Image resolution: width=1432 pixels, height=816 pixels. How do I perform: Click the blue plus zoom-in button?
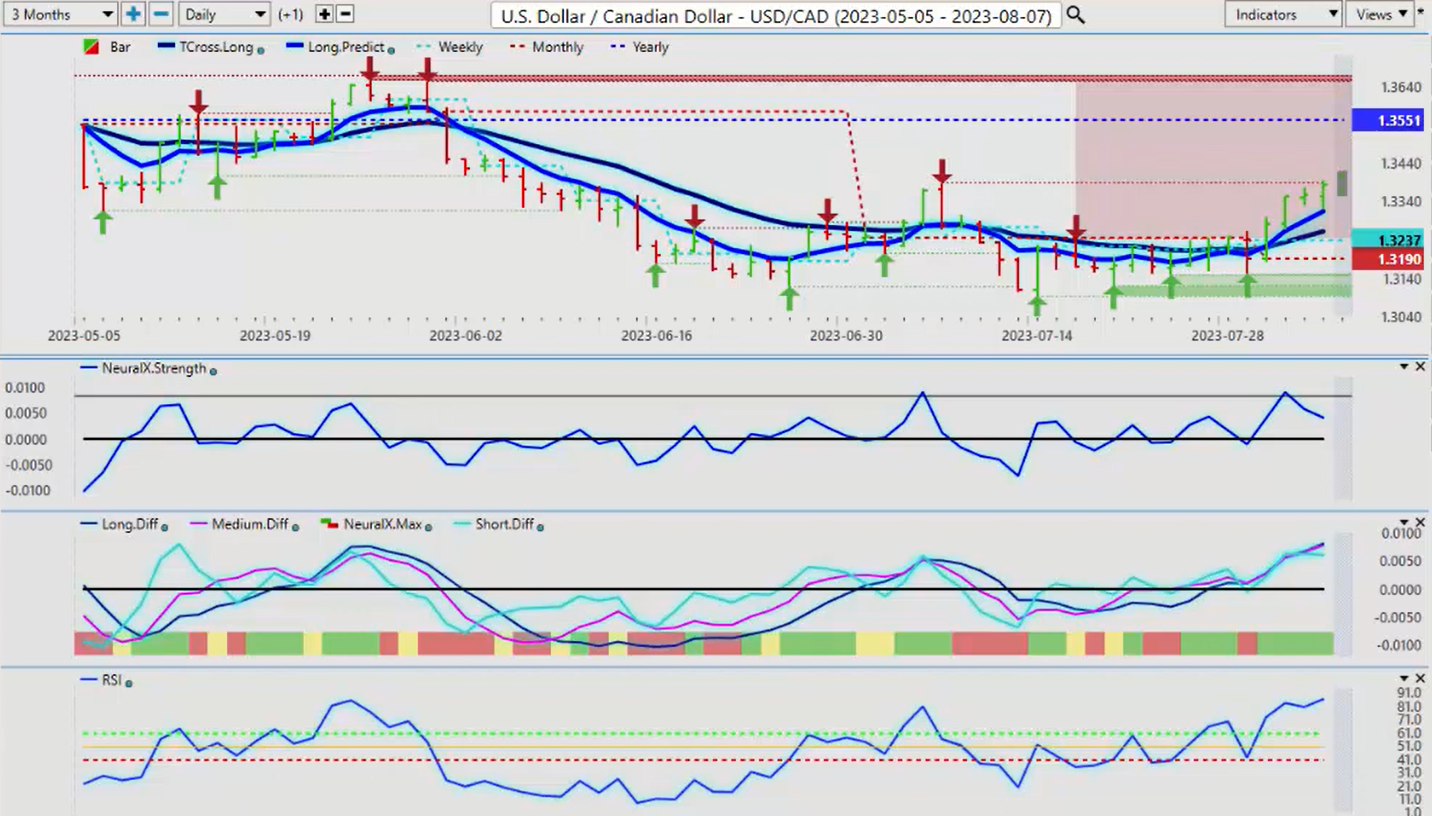coord(133,14)
